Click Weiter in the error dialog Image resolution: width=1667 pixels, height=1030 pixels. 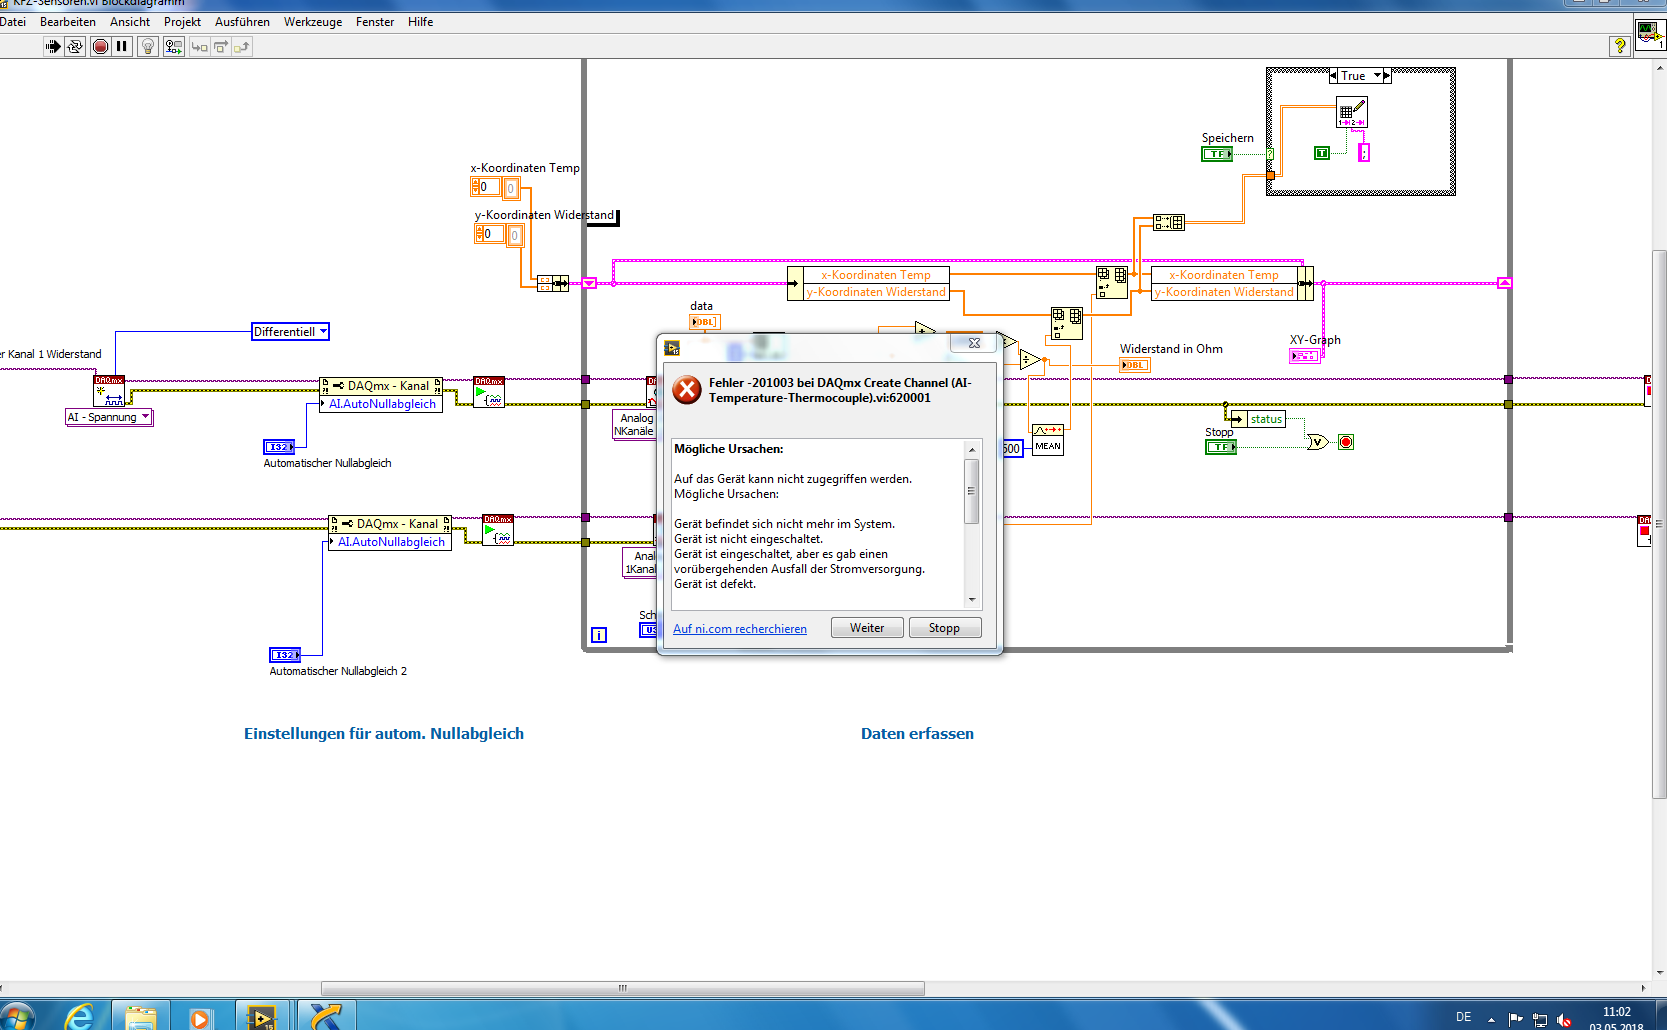(867, 628)
